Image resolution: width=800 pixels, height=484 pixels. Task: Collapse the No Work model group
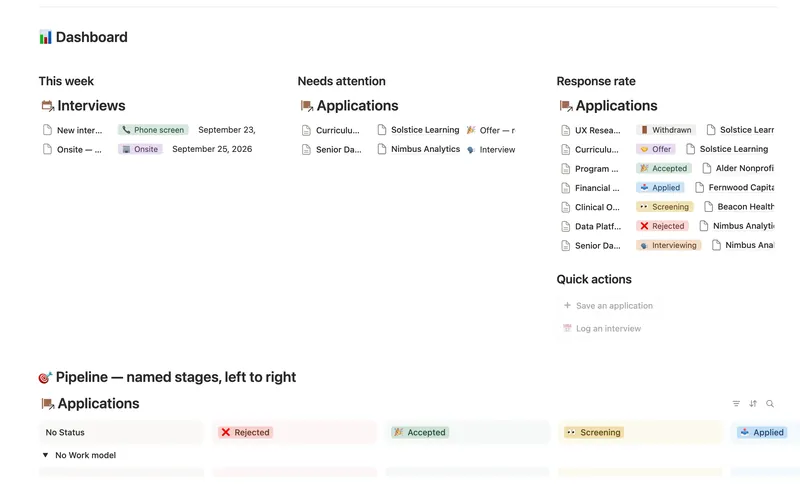pyautogui.click(x=45, y=455)
